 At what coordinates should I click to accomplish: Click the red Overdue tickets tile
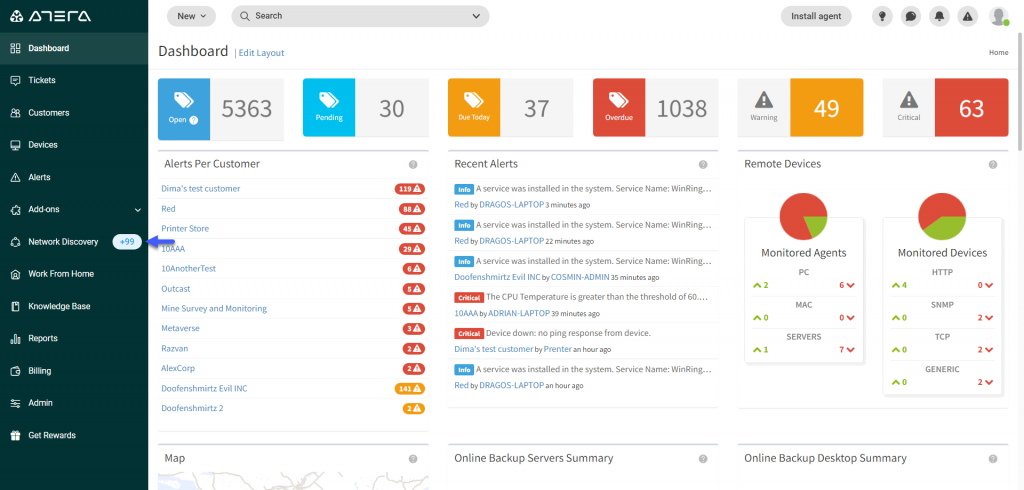click(x=618, y=108)
